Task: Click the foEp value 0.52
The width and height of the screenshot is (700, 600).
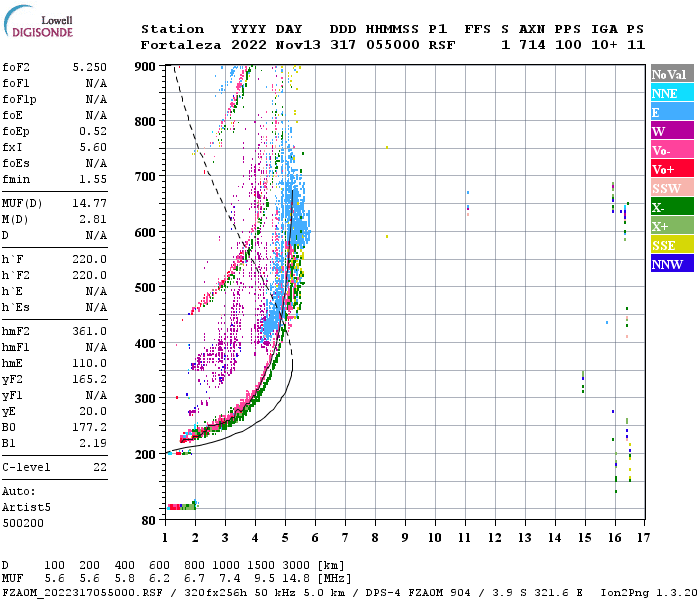Action: [93, 131]
